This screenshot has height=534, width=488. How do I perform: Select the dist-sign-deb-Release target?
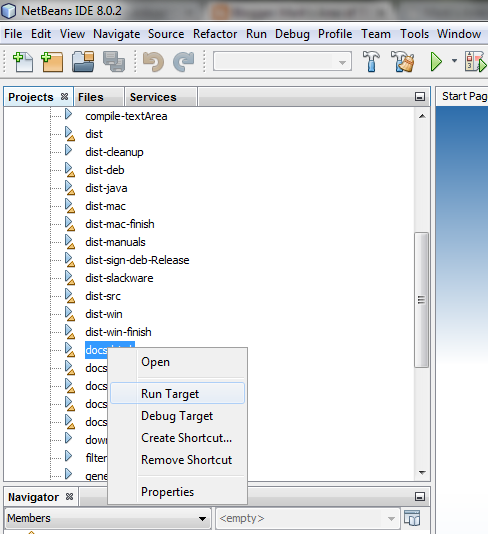[x=137, y=260]
